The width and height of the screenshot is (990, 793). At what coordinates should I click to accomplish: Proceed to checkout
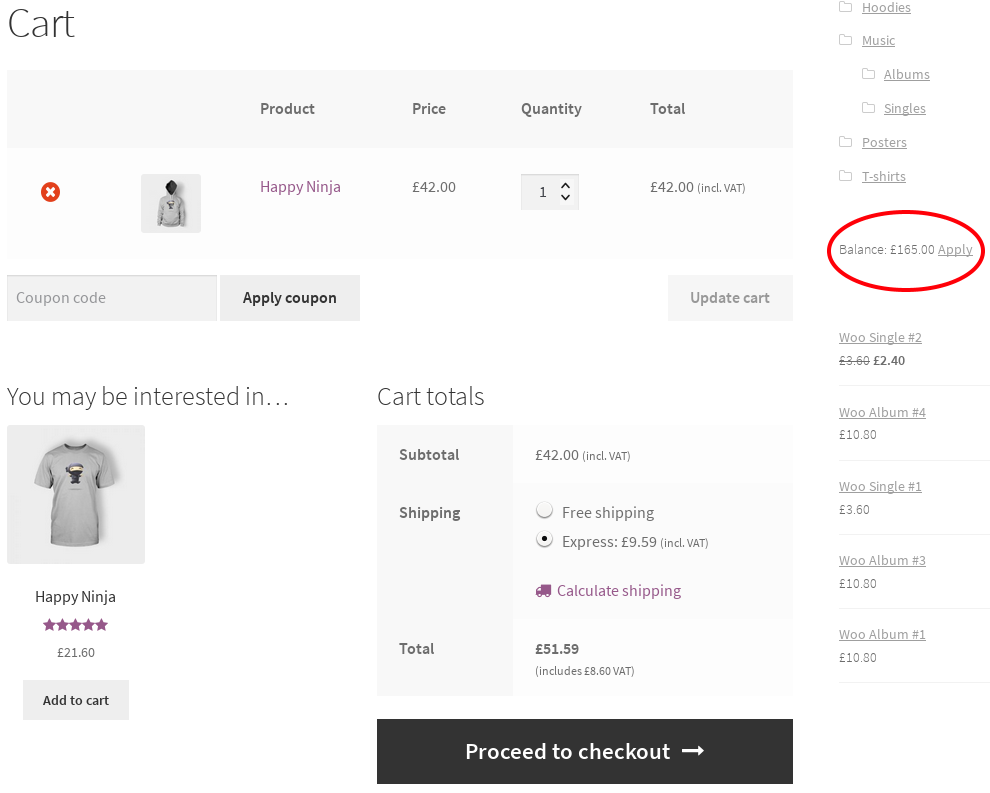585,751
